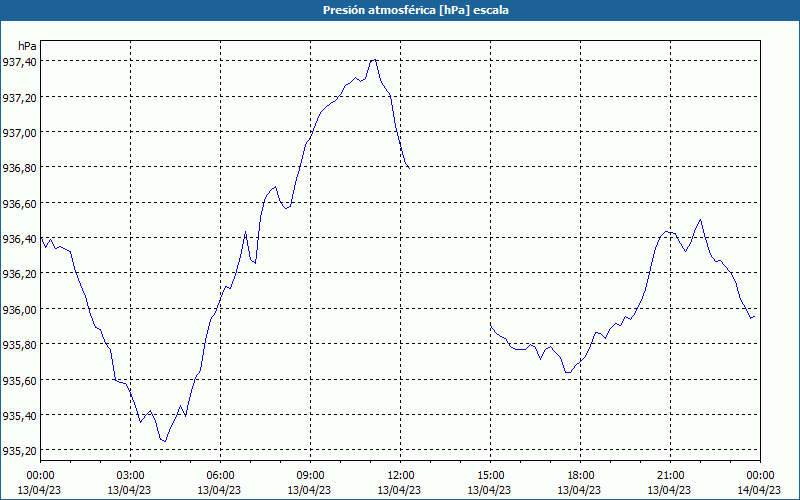Click the 935,40 axis value
The height and width of the screenshot is (500, 800).
[19, 415]
